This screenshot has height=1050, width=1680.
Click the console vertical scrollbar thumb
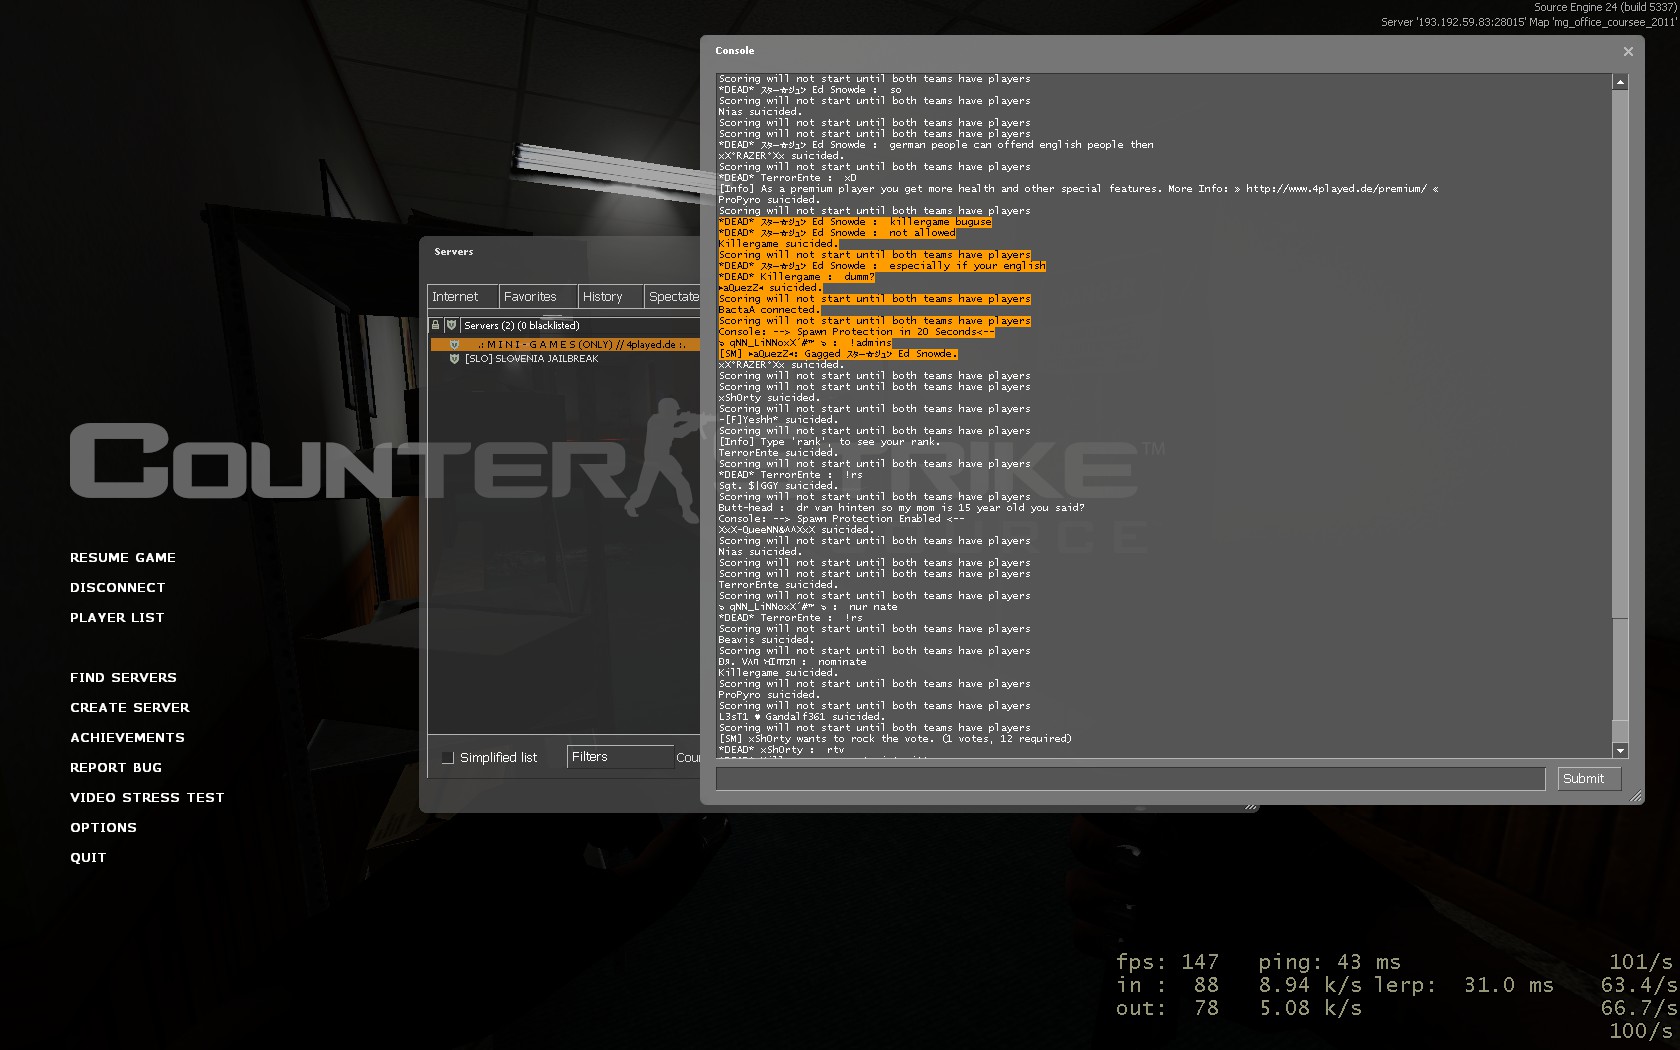click(x=1620, y=668)
